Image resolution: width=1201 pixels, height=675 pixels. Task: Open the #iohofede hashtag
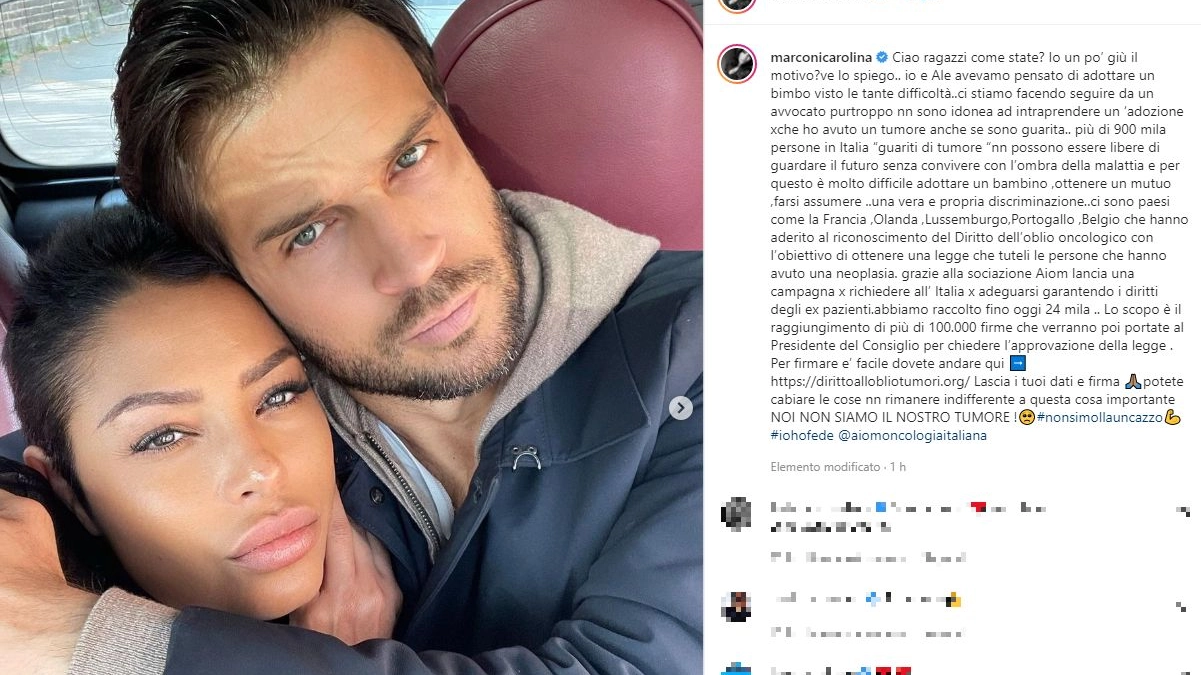coord(803,435)
